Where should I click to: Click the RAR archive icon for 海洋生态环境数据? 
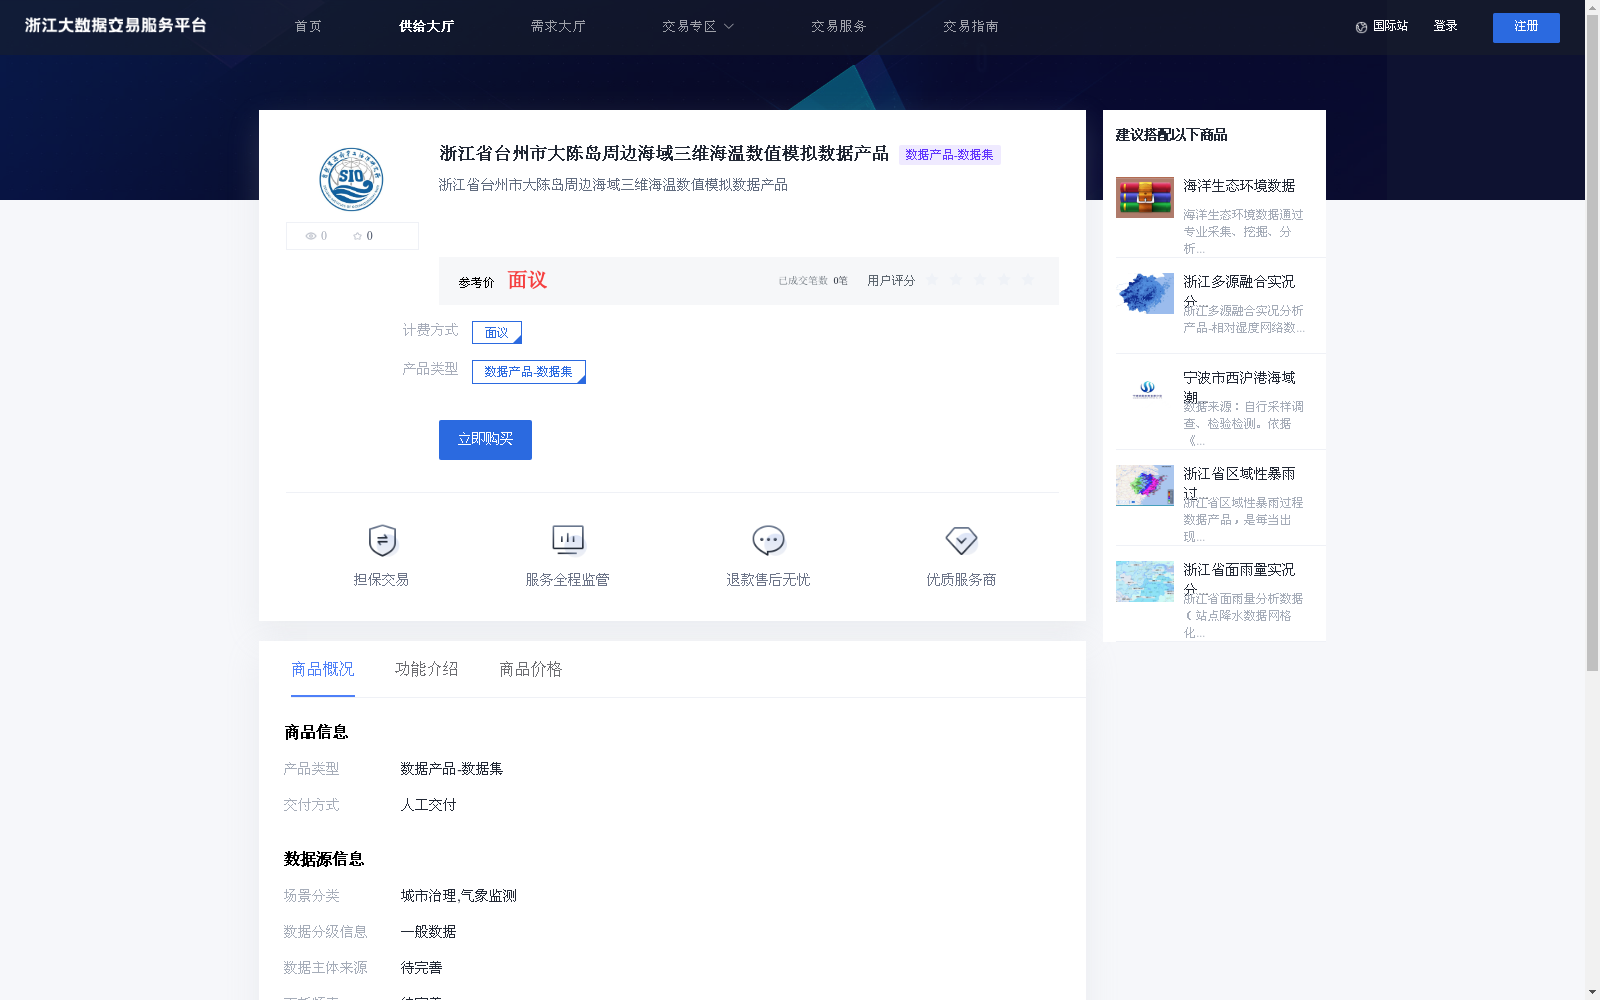[1144, 197]
